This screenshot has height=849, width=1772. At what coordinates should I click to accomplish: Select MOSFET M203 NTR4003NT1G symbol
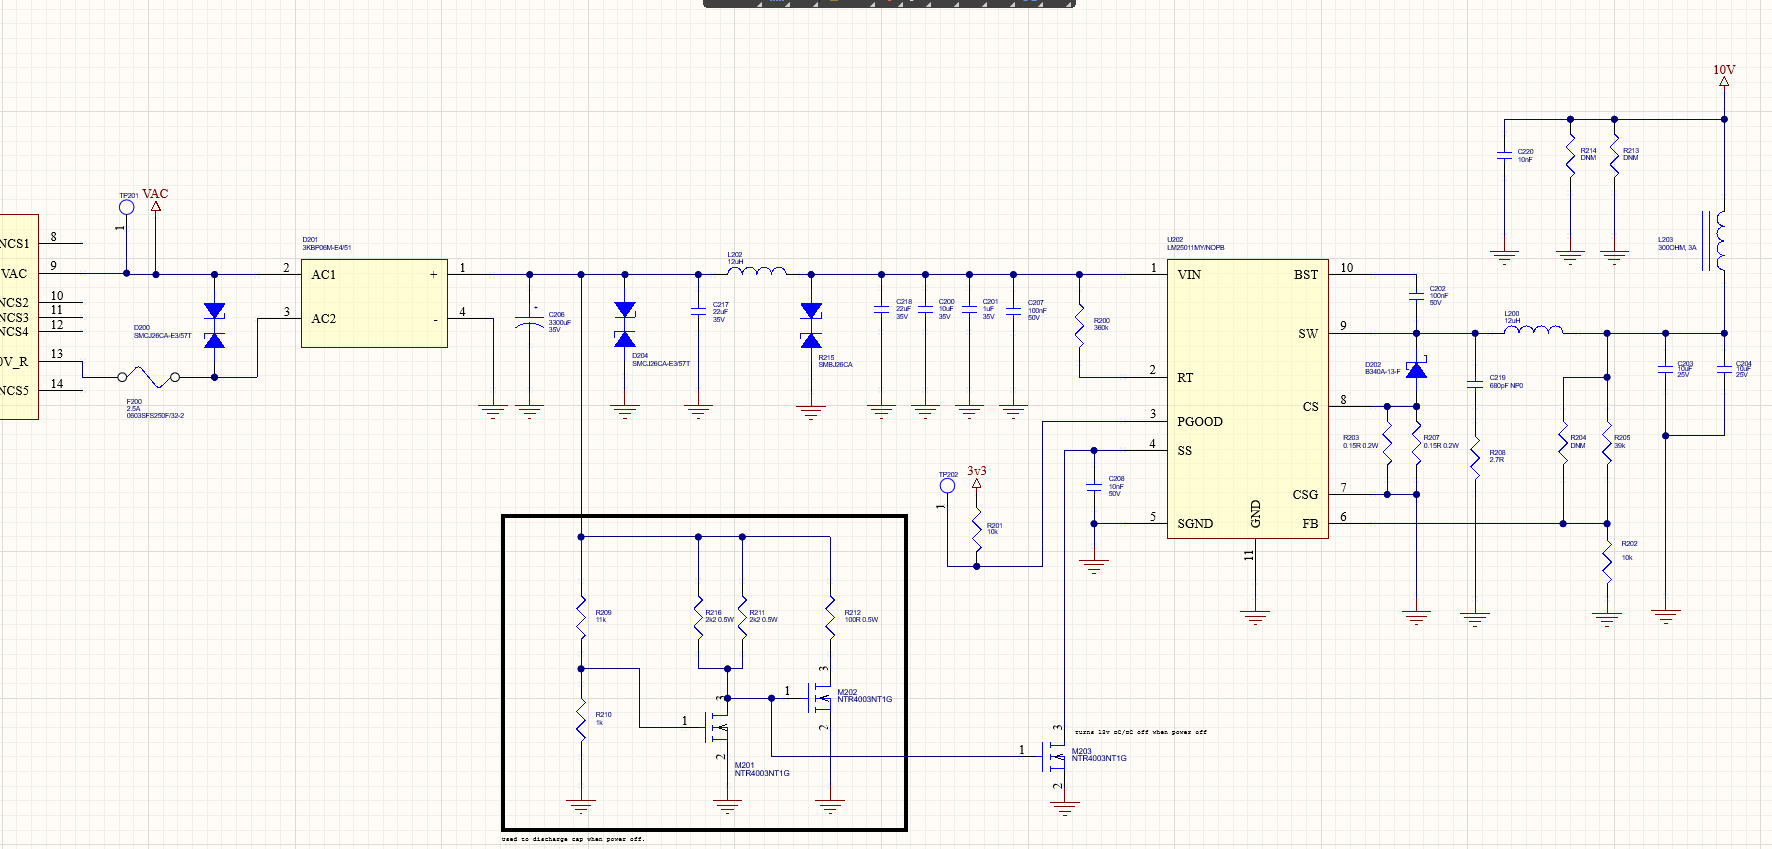coord(1056,757)
